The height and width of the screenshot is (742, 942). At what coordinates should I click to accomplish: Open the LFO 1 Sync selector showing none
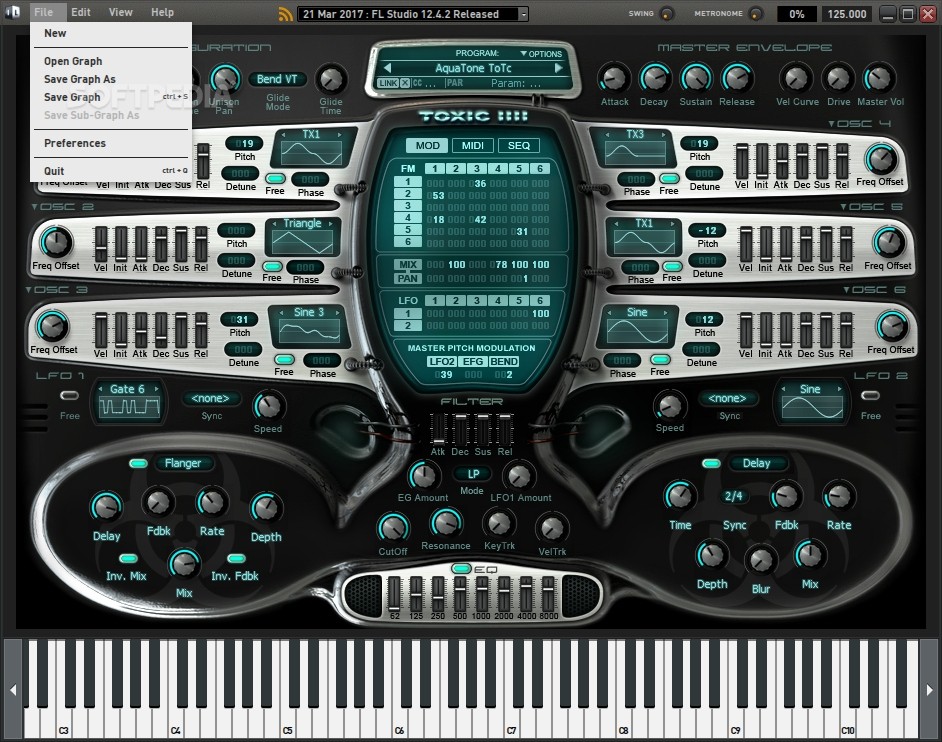click(210, 398)
